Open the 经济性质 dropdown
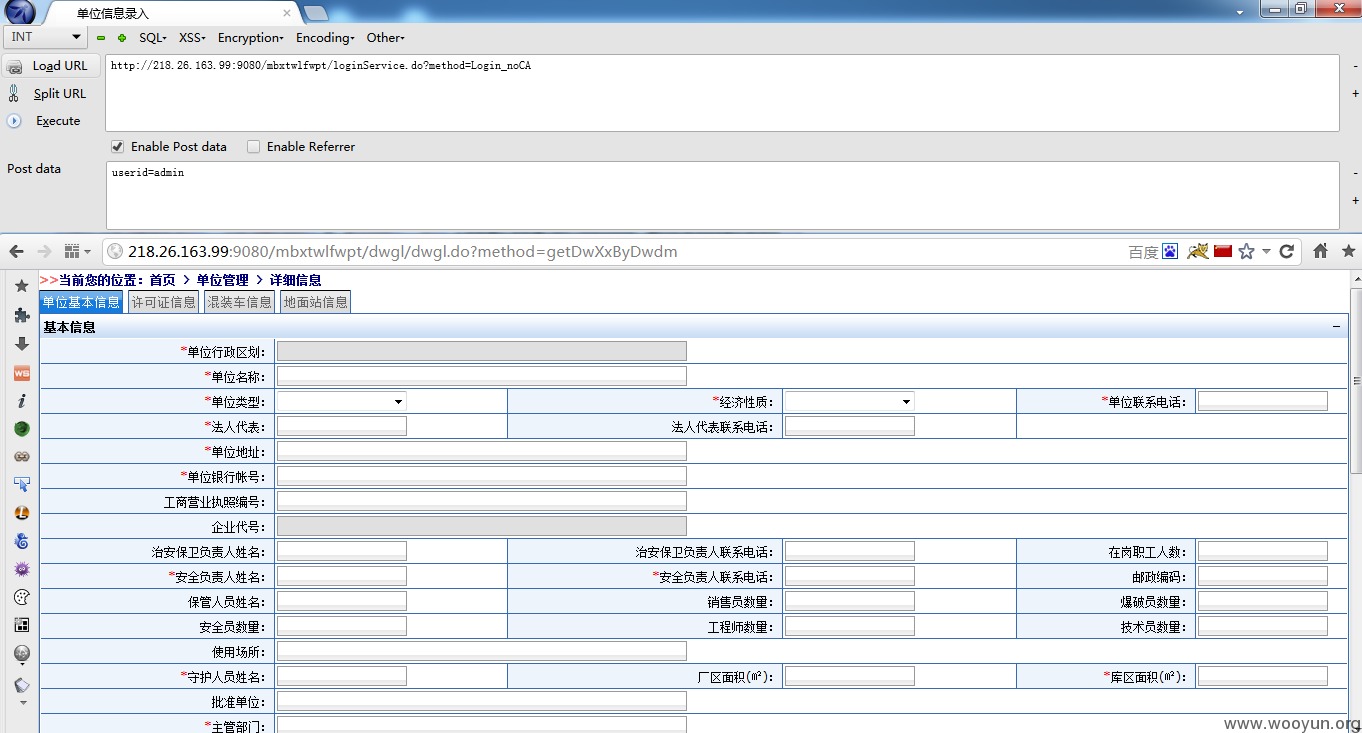 [849, 401]
